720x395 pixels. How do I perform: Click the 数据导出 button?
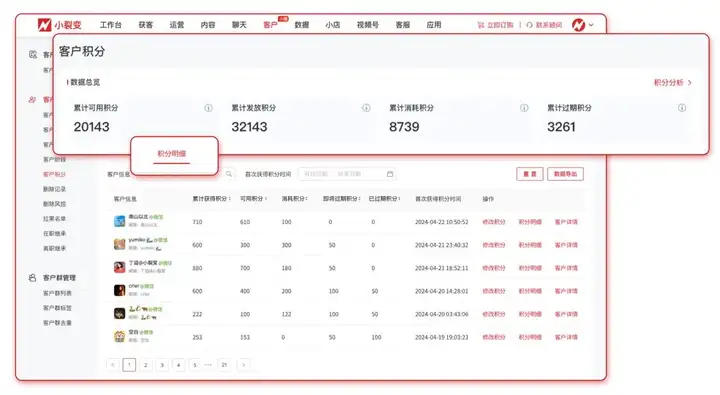pos(565,174)
